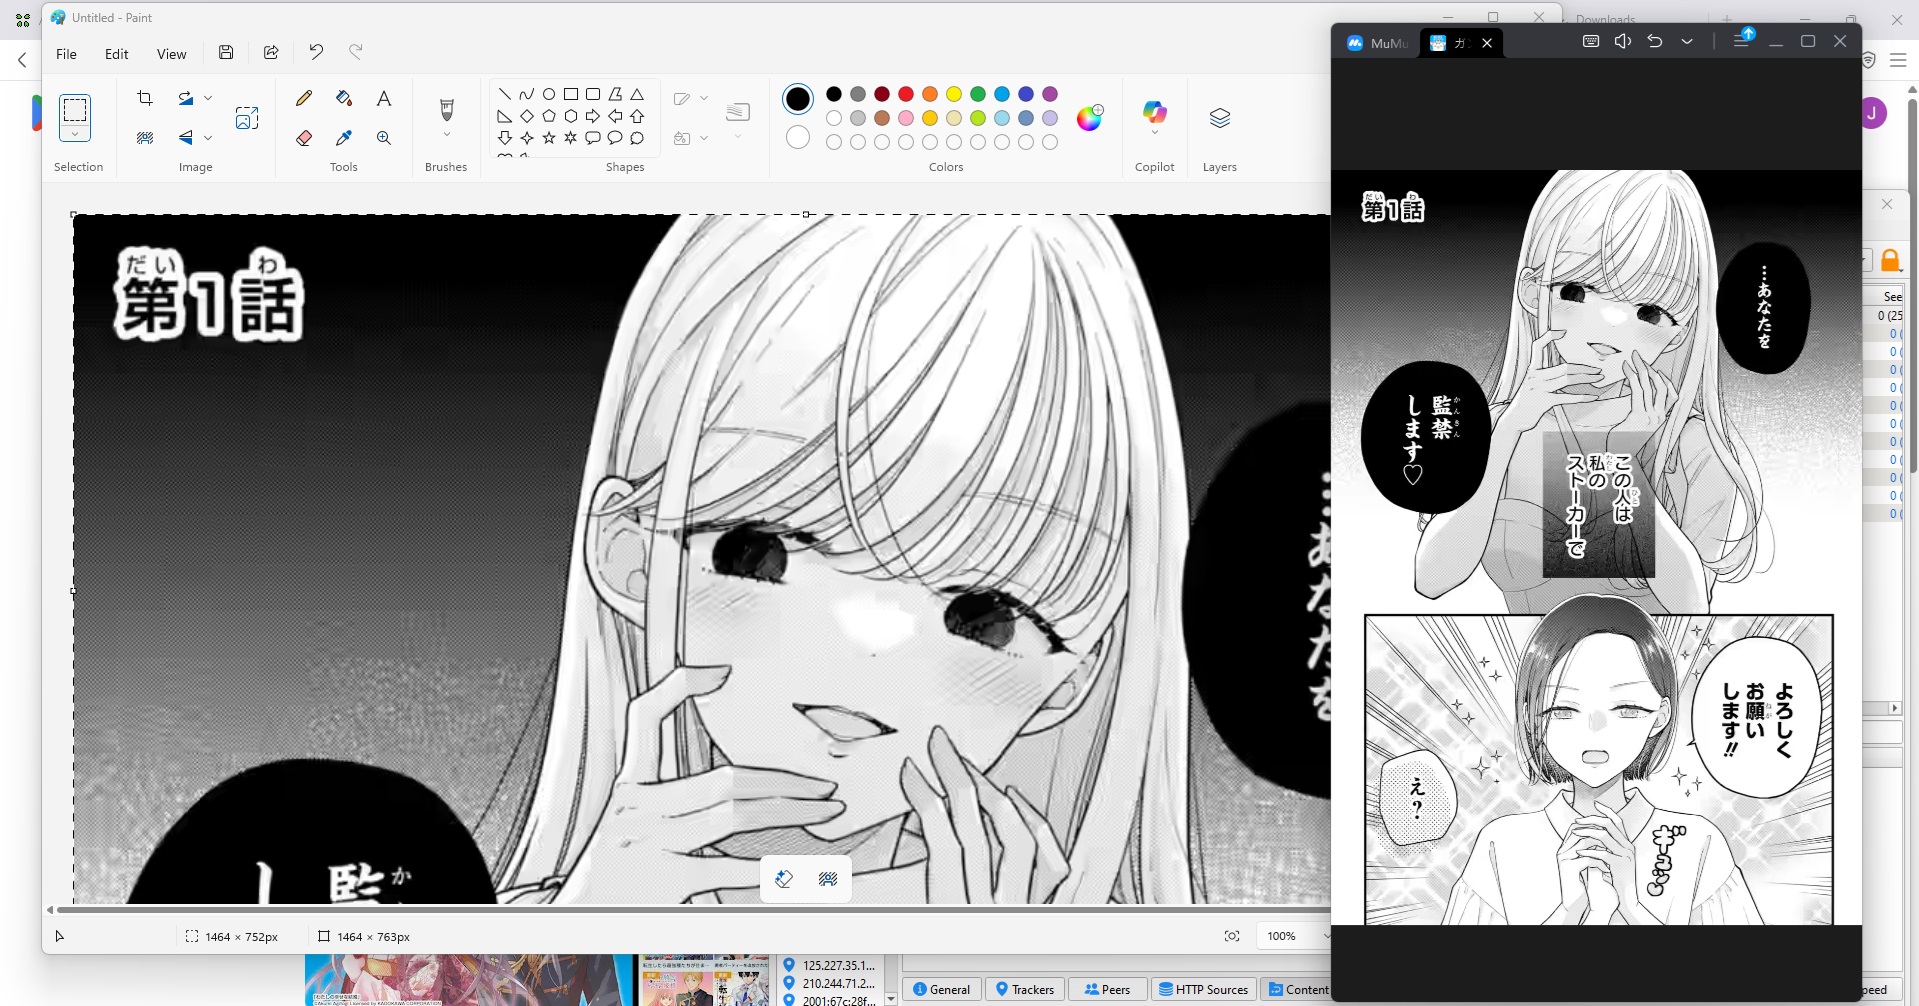Viewport: 1919px width, 1006px height.
Task: Select the Color picker eyedropper
Action: 344,138
